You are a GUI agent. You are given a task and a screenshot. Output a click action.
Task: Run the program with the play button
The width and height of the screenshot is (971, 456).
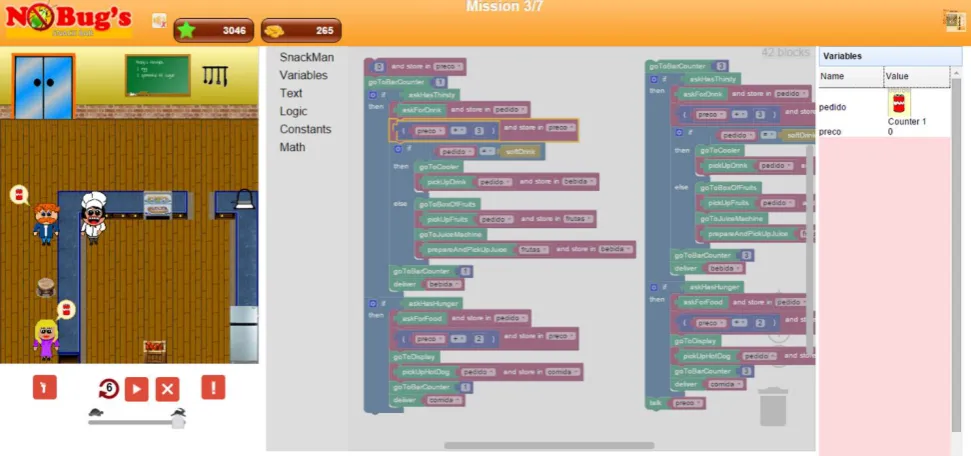[136, 389]
